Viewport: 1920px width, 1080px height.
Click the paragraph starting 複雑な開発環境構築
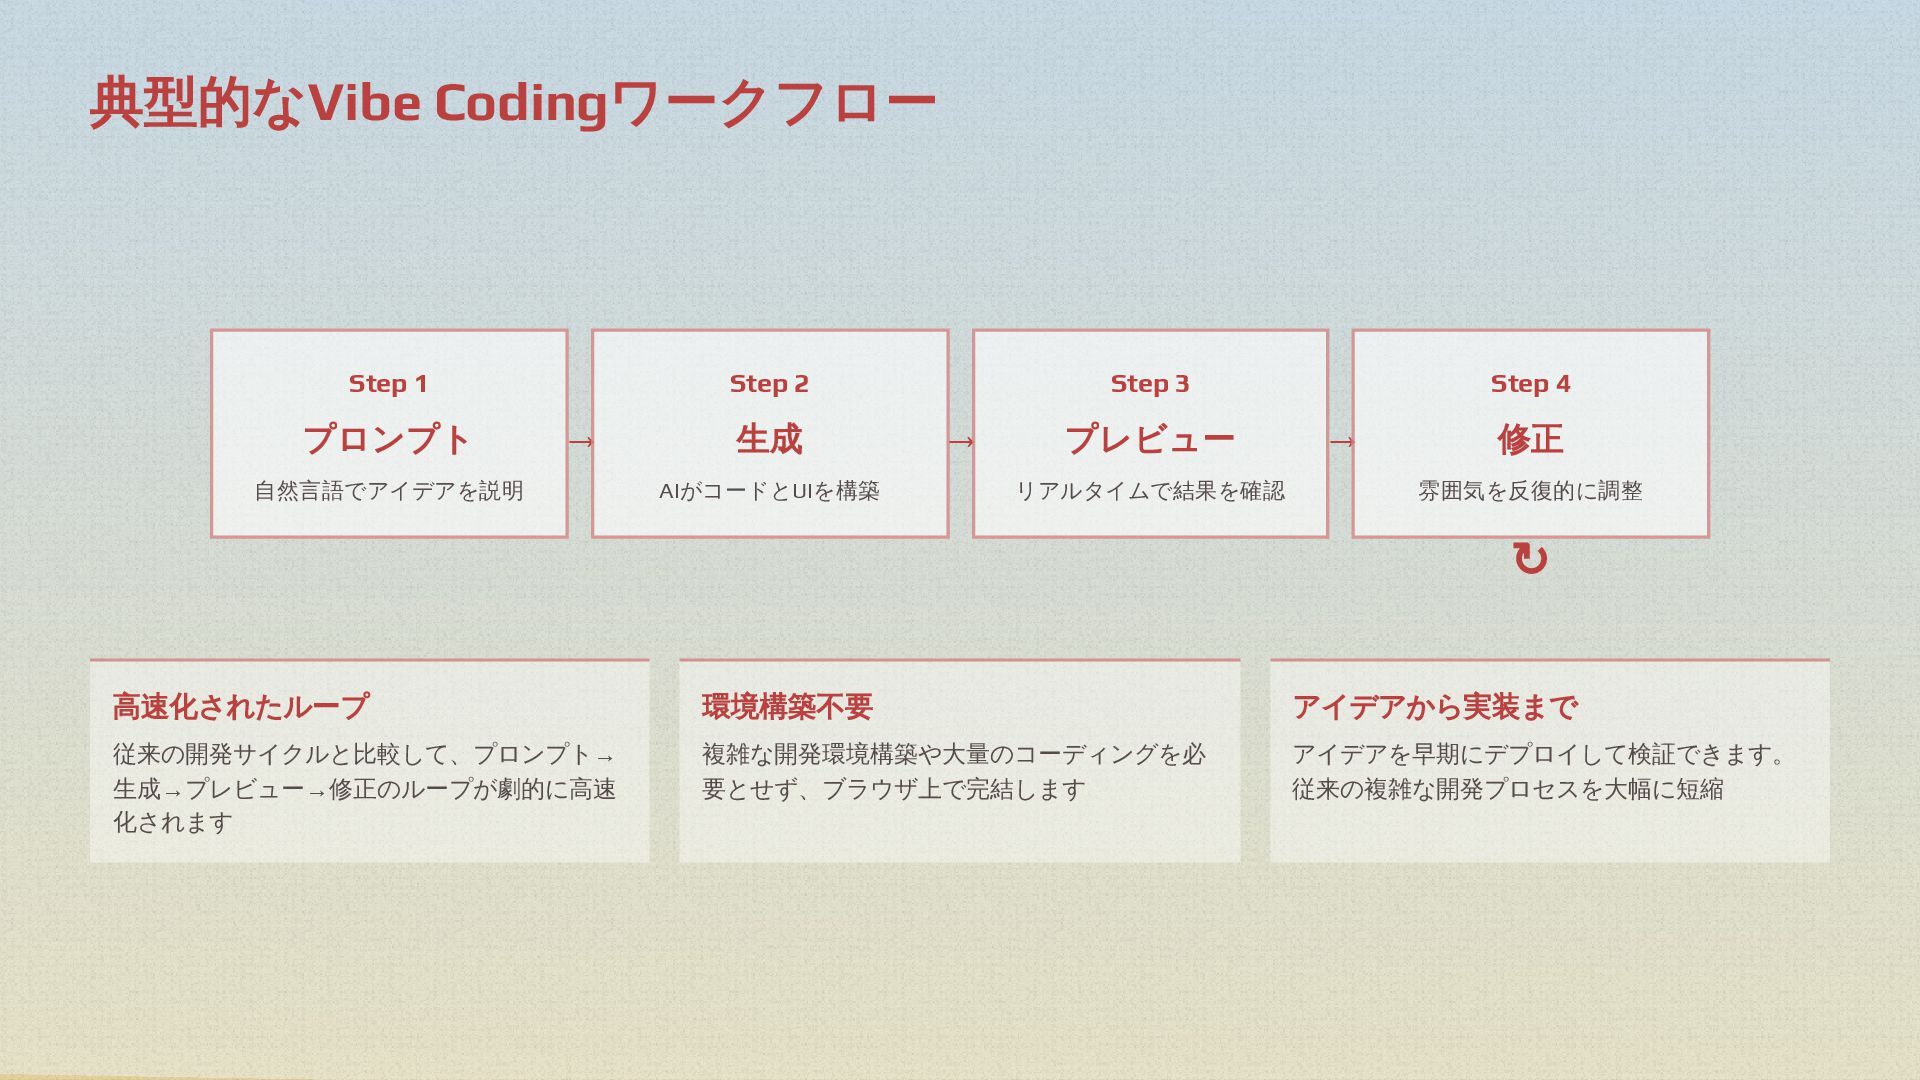pyautogui.click(x=953, y=771)
